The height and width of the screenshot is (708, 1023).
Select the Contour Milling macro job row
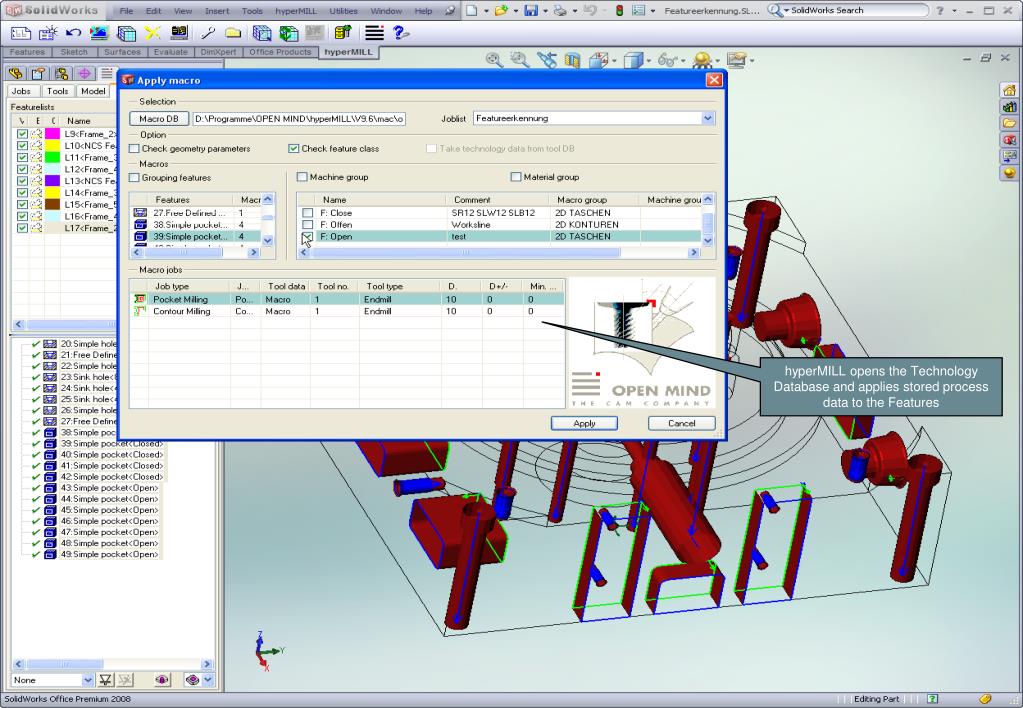pos(348,311)
